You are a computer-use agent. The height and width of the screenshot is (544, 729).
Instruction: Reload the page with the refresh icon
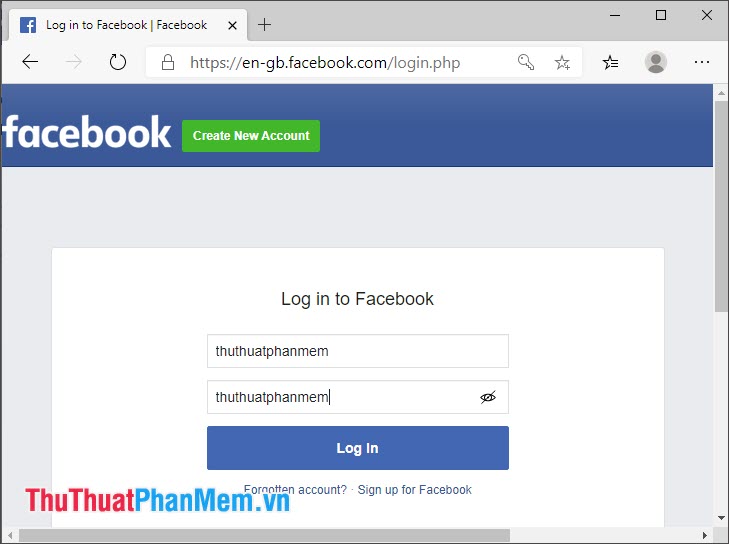[x=118, y=62]
